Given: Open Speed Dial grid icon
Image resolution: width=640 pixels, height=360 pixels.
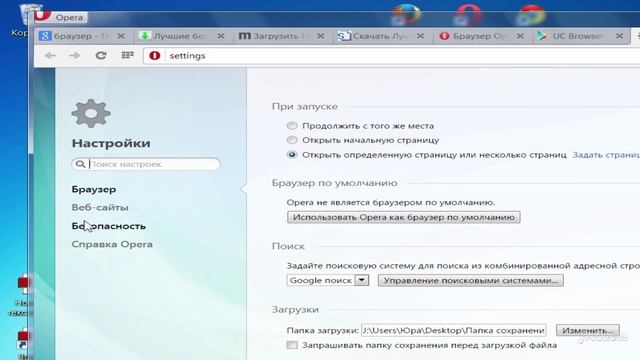Looking at the screenshot, I should 127,55.
